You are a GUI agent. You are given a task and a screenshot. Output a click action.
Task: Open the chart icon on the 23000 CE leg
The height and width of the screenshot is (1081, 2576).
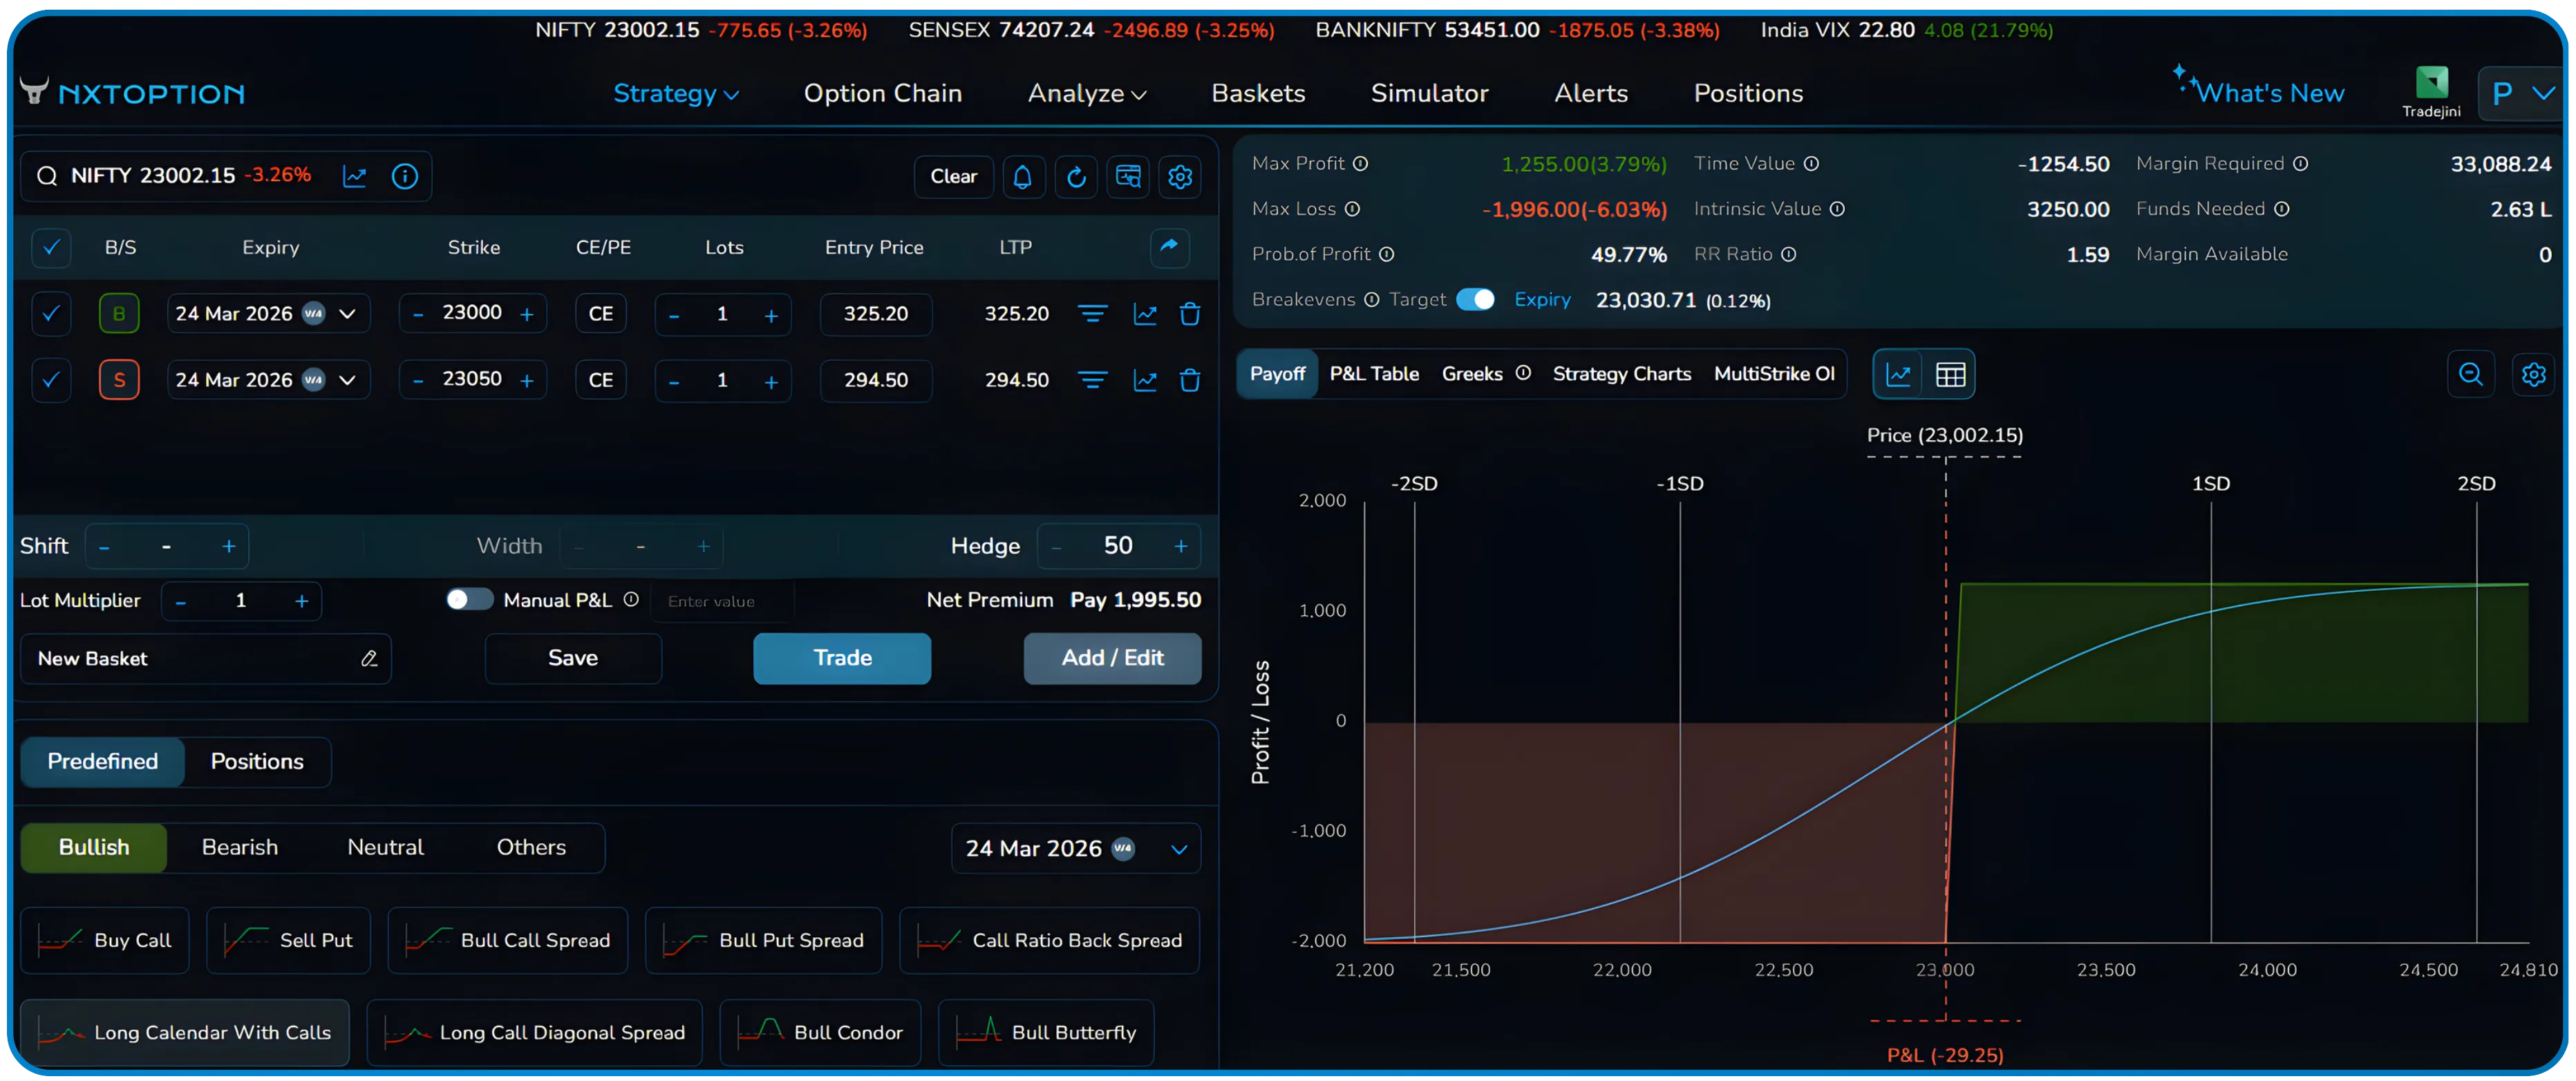click(x=1145, y=313)
